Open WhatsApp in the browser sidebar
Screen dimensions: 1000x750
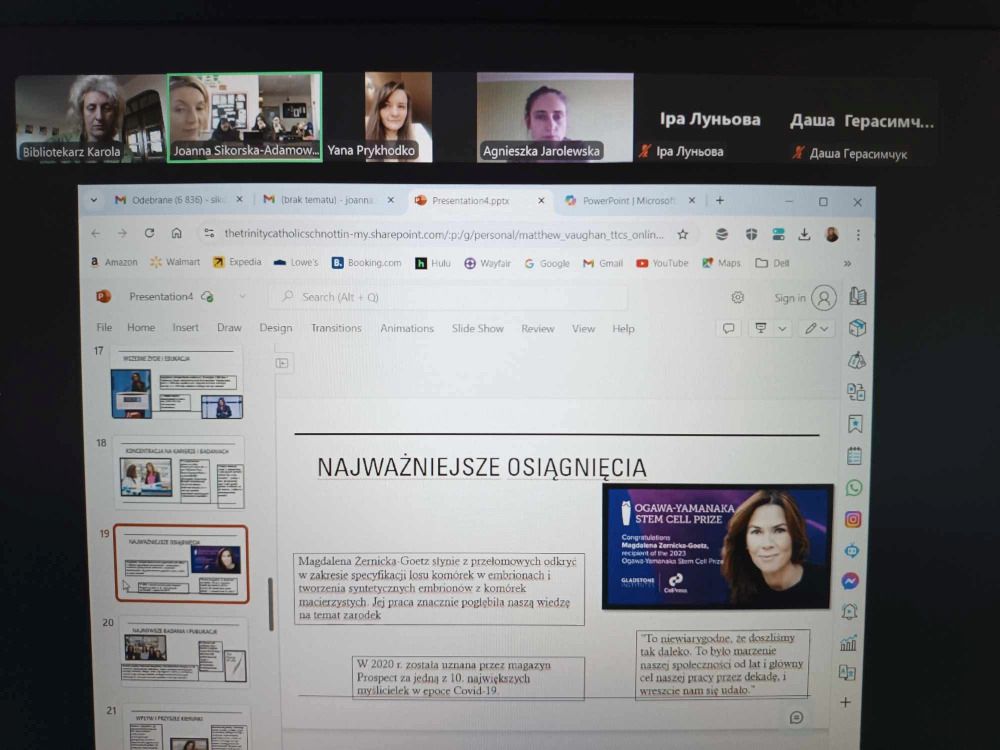click(854, 488)
